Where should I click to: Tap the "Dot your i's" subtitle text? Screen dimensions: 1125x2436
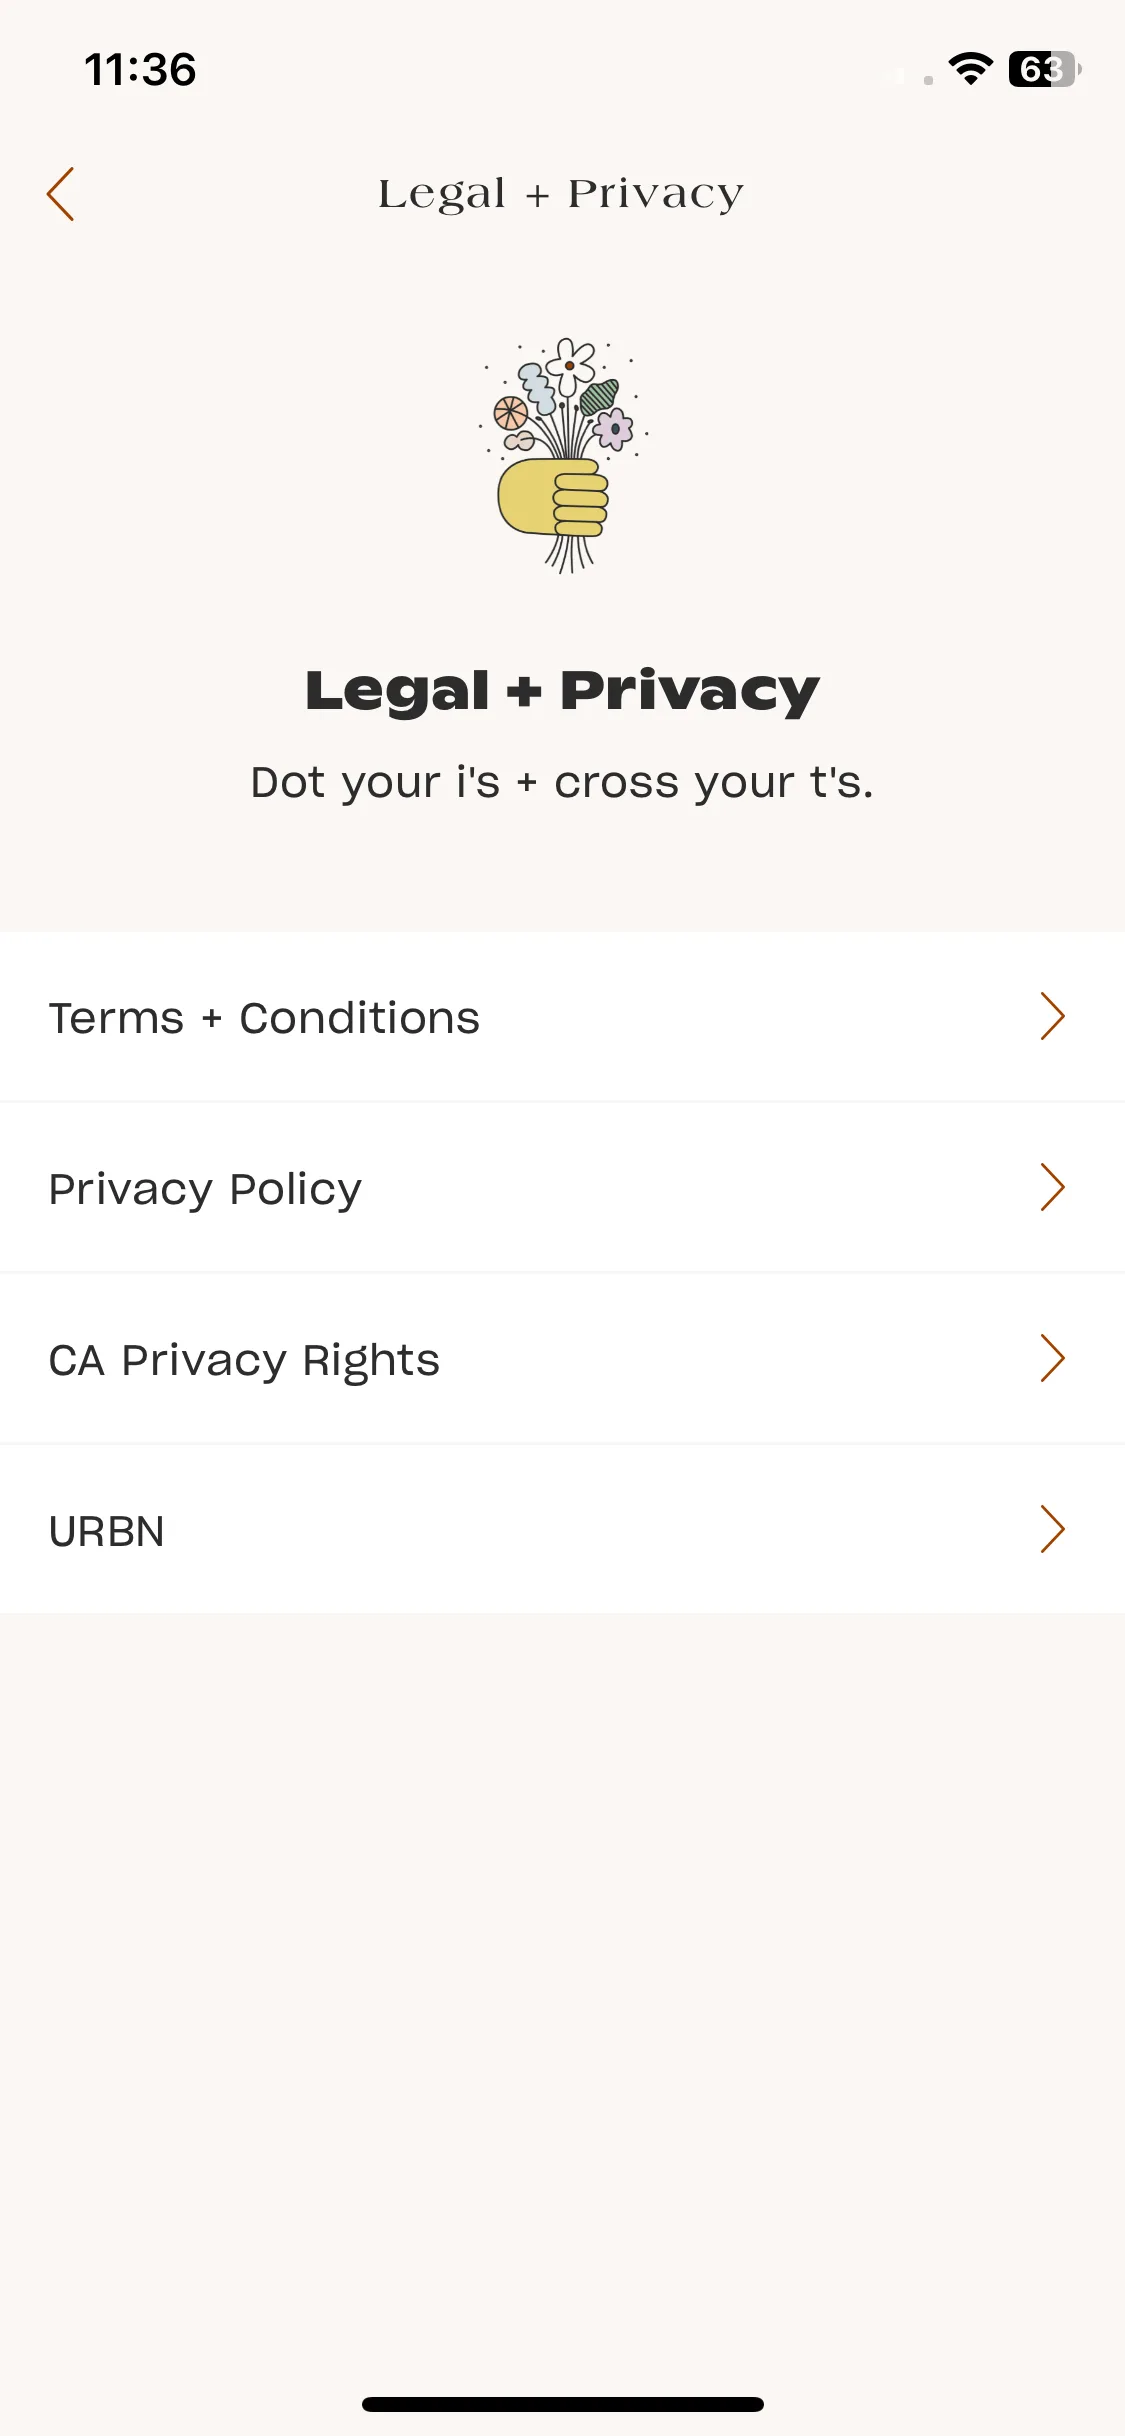coord(562,782)
